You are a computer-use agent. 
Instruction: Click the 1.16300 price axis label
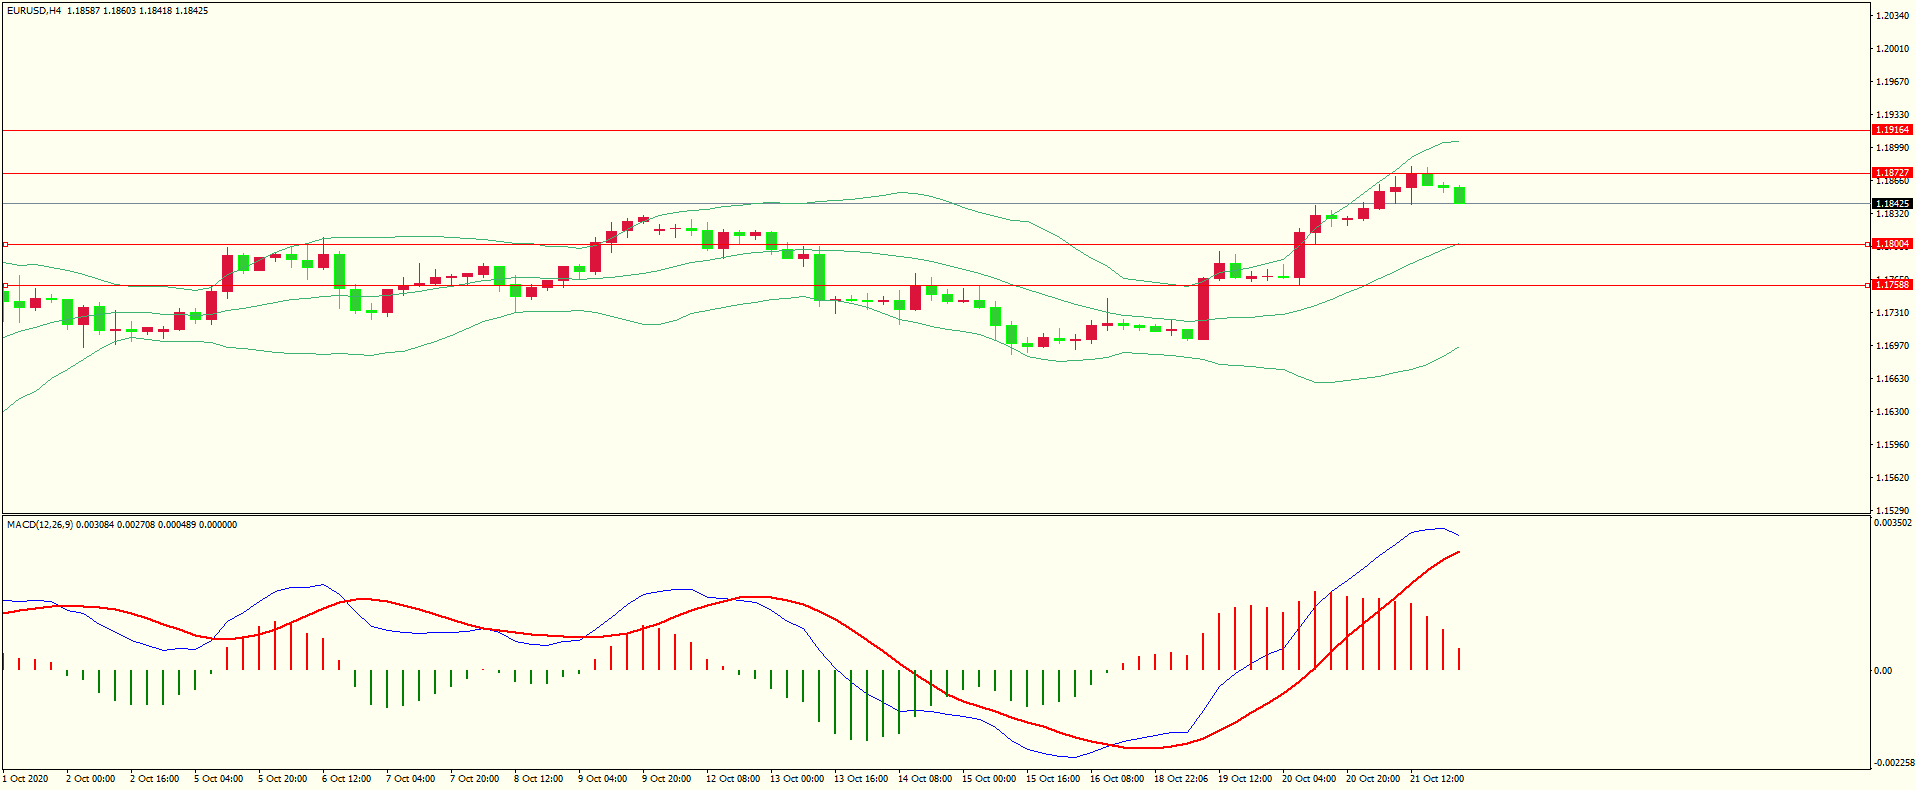1893,412
